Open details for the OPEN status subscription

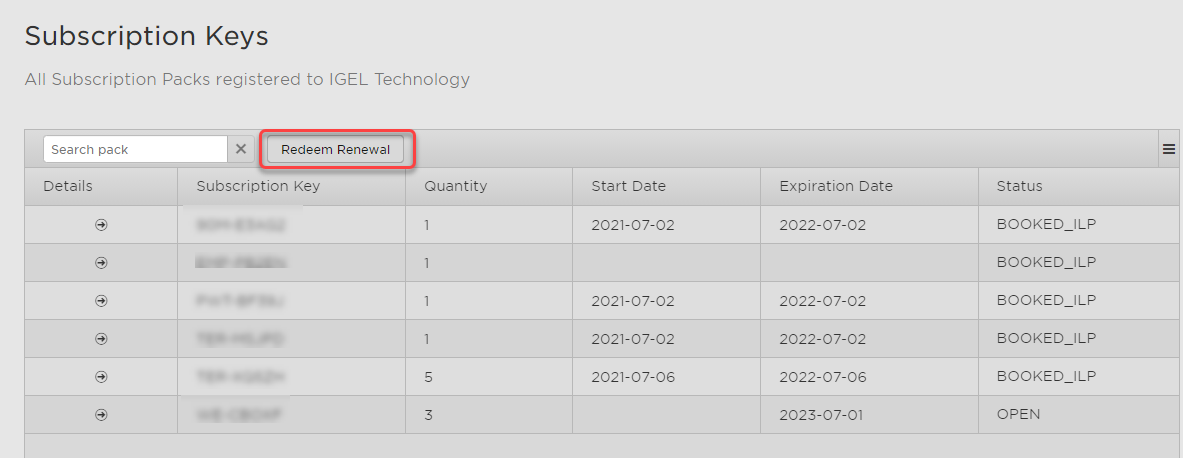point(101,415)
